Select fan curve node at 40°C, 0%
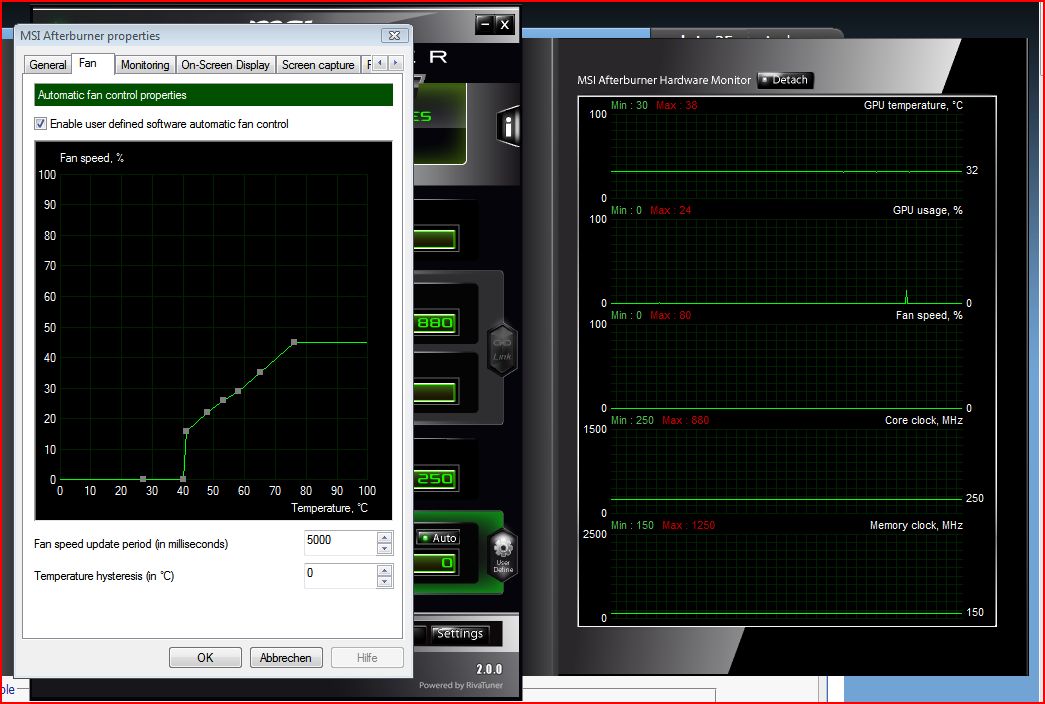Screen dimensions: 1045x704 point(183,479)
